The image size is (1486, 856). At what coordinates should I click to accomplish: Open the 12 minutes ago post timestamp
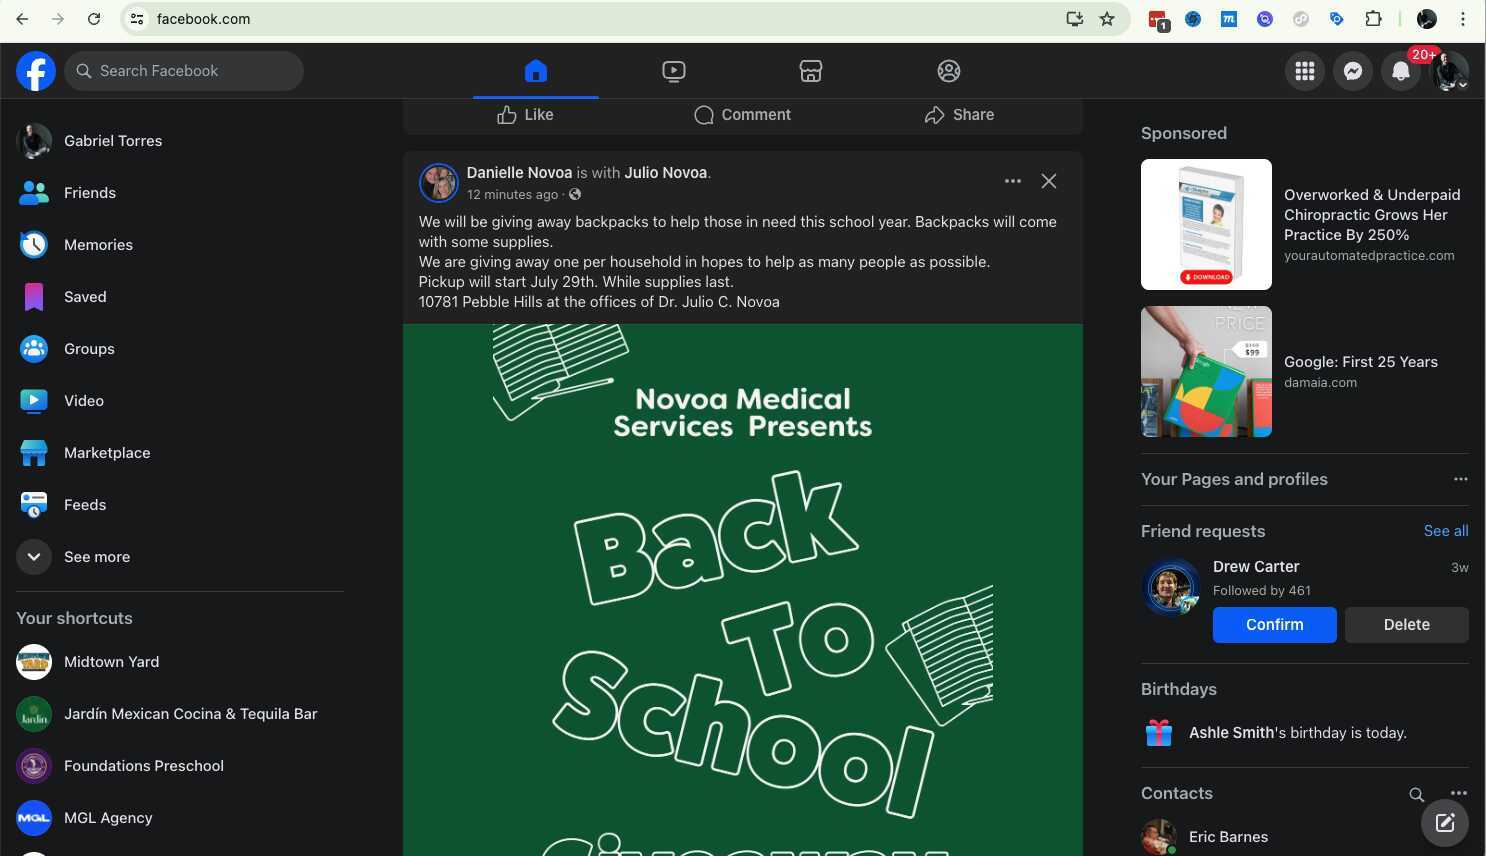(x=512, y=195)
